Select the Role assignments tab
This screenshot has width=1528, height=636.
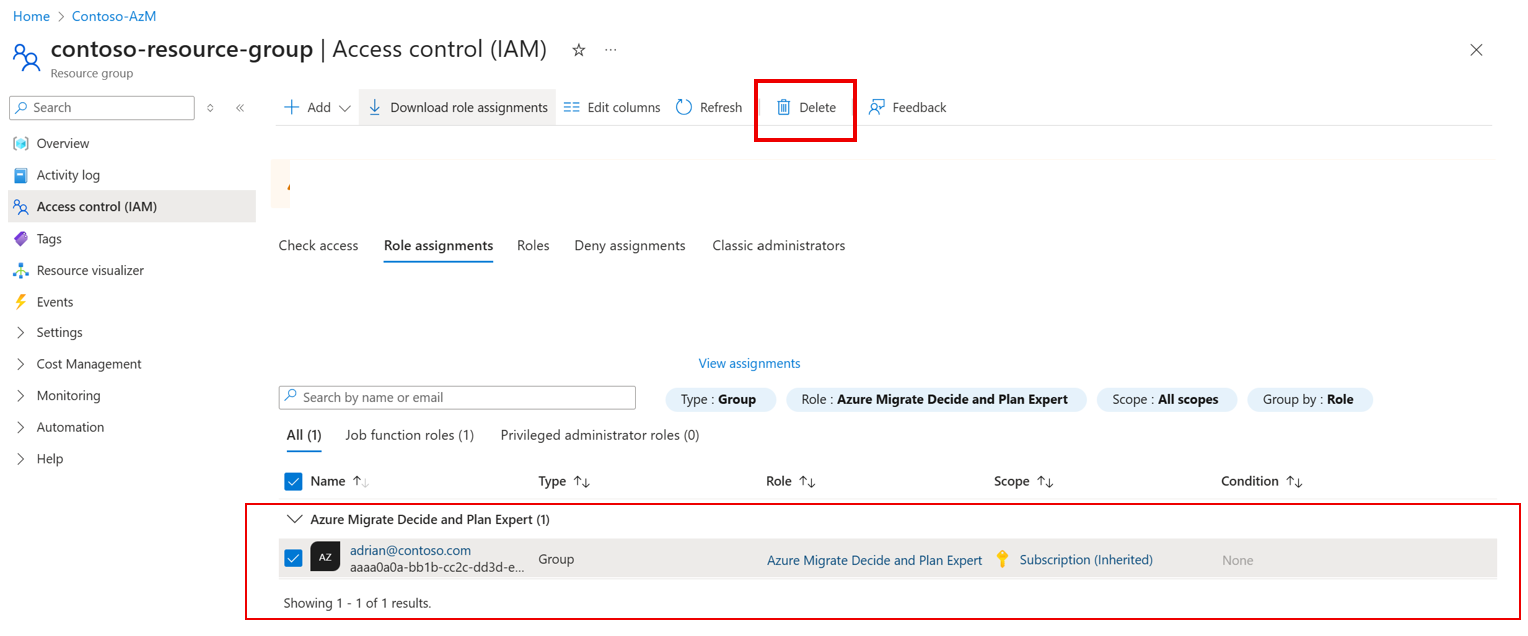click(x=438, y=246)
